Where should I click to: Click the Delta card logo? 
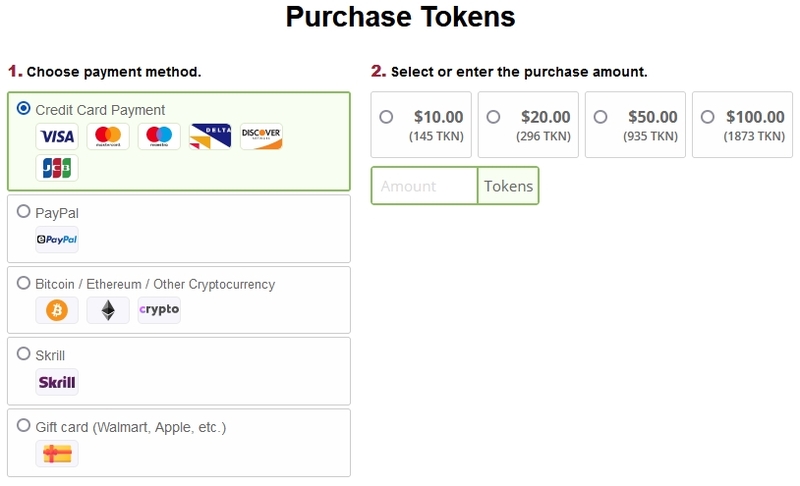tap(210, 136)
